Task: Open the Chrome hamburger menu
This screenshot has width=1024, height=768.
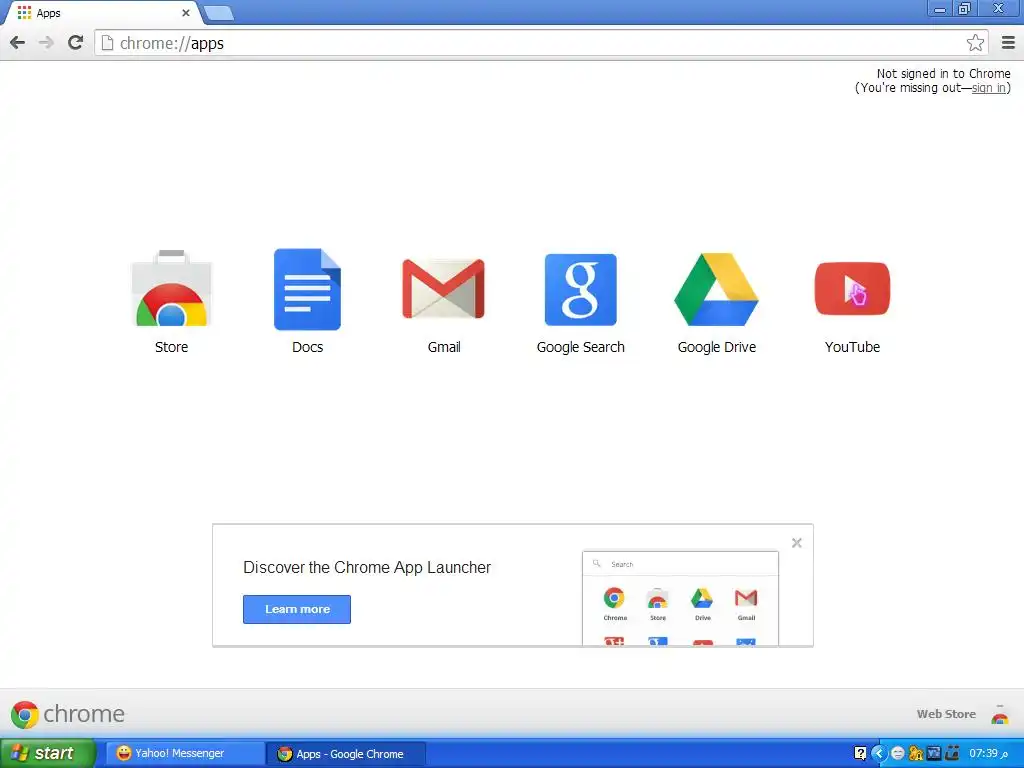Action: pyautogui.click(x=1008, y=43)
